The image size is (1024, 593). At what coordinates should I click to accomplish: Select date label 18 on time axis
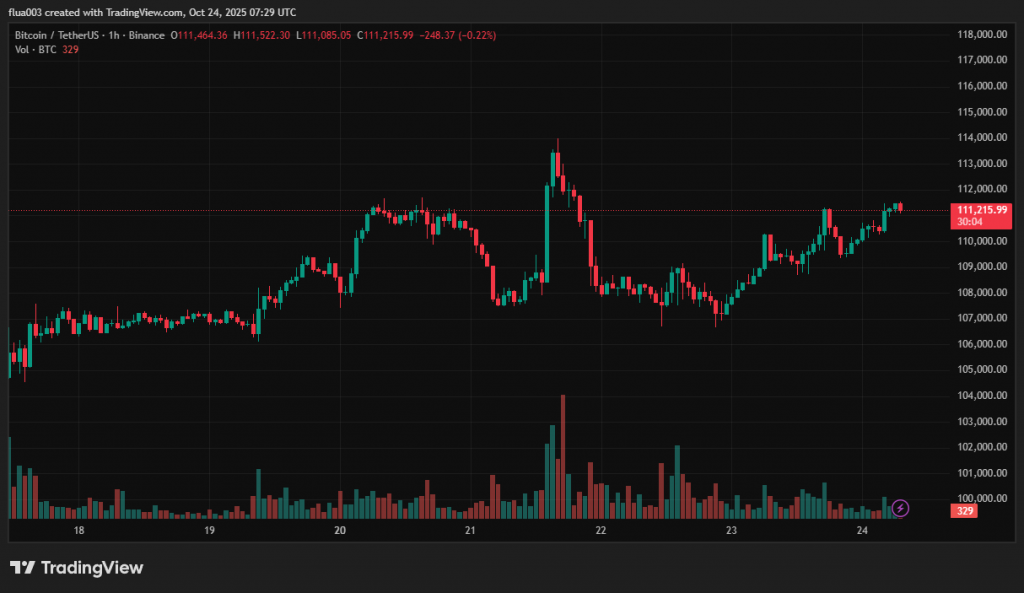[78, 530]
